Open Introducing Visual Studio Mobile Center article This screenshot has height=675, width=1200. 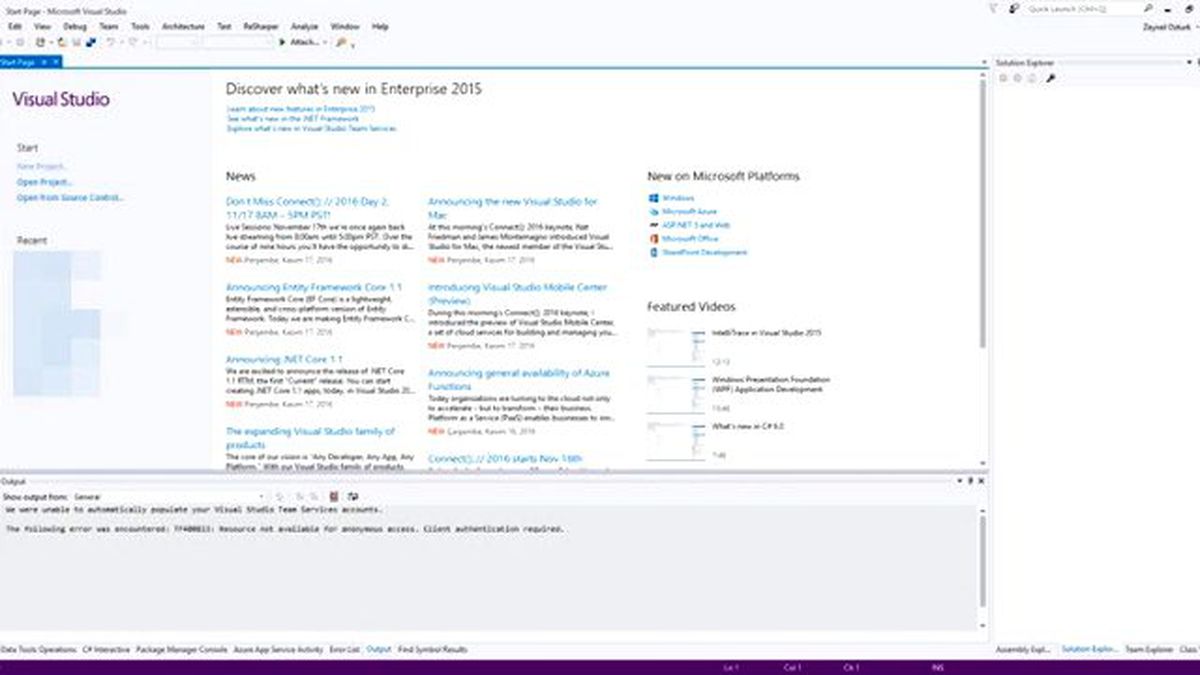tap(517, 294)
